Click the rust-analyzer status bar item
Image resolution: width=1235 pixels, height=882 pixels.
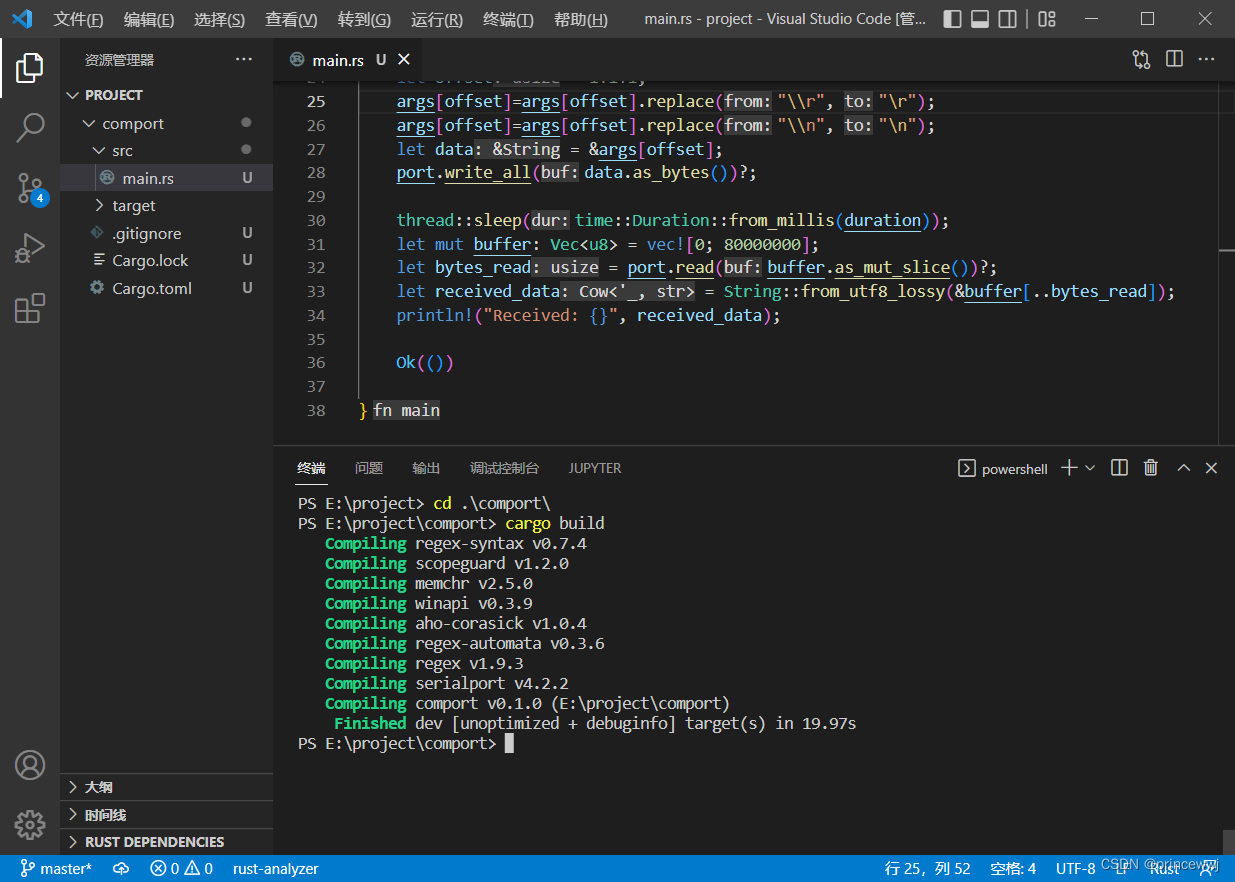coord(275,868)
